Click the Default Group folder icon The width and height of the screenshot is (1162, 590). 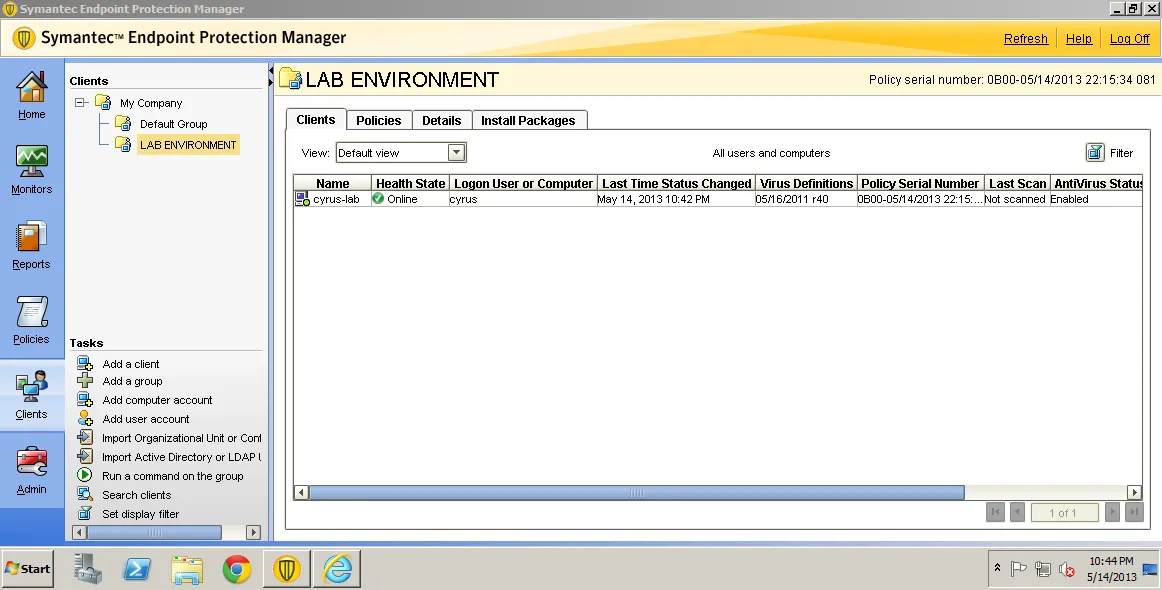(123, 123)
